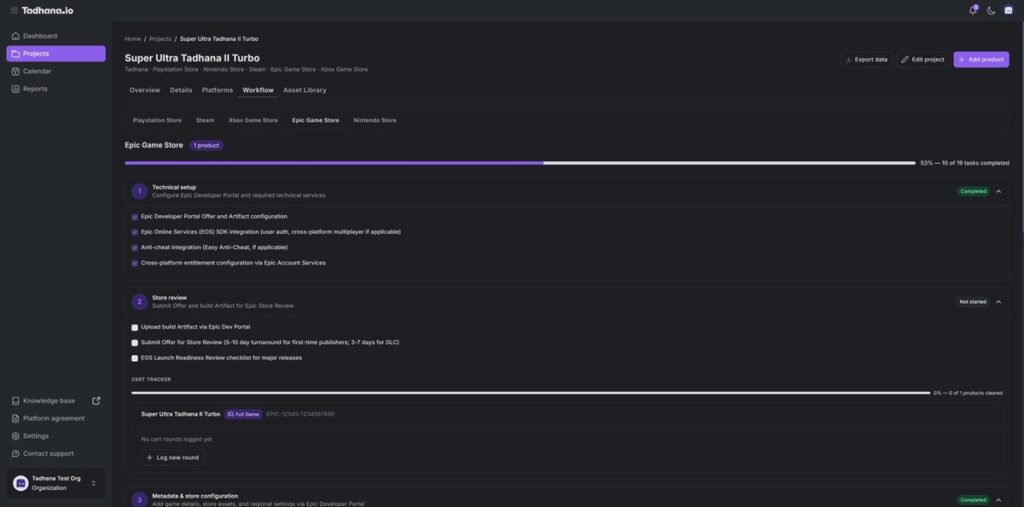1024x507 pixels.
Task: Select the Nintendo Store workflow tab
Action: click(x=375, y=120)
